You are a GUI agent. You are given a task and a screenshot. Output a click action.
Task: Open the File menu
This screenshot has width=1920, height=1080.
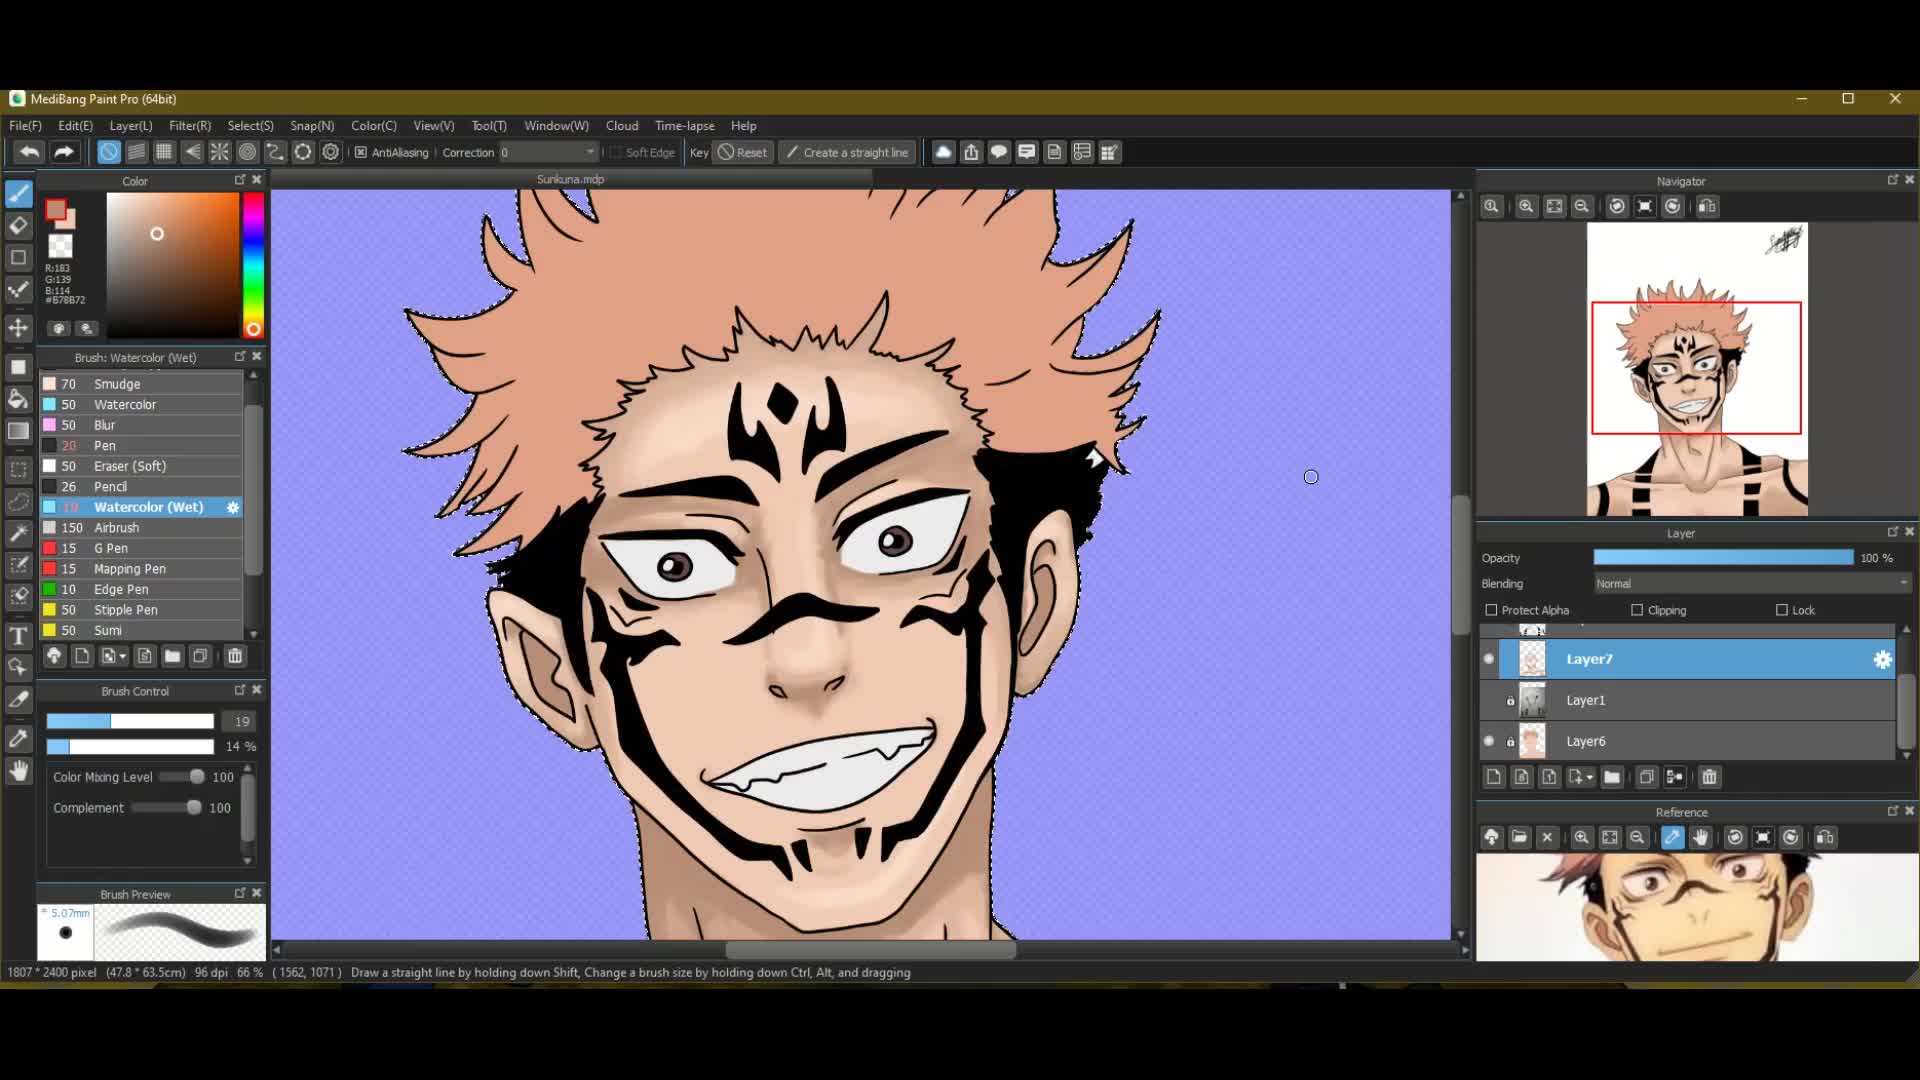pos(25,126)
